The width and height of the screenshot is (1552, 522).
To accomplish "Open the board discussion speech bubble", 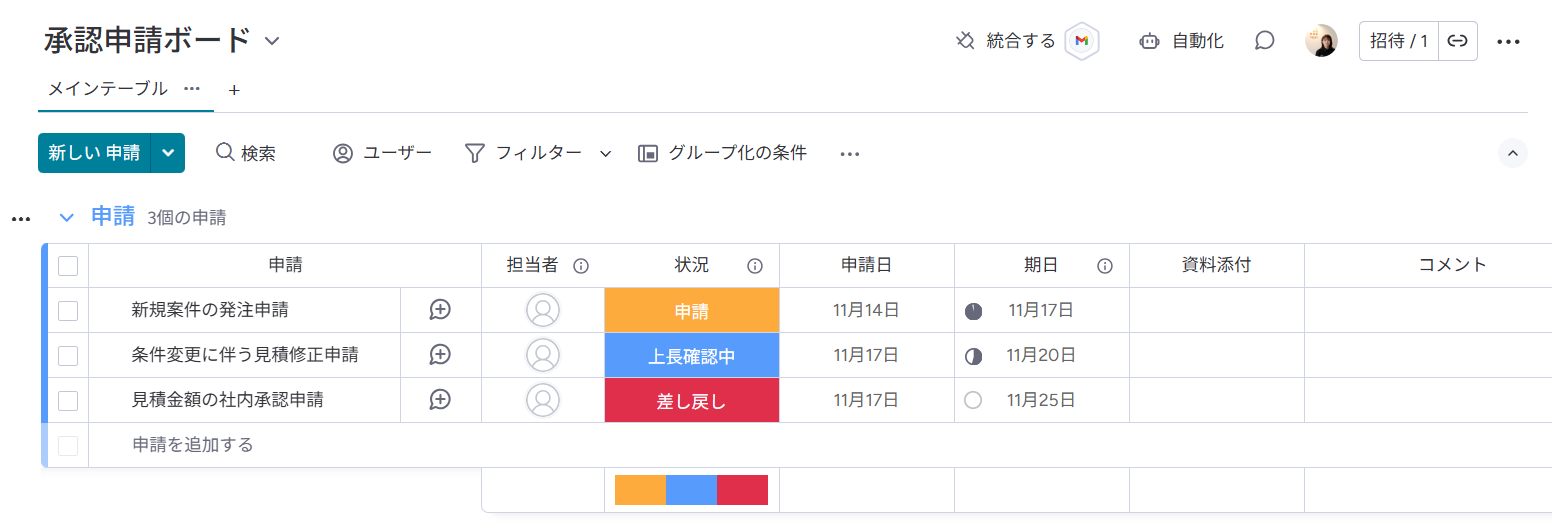I will coord(1264,41).
